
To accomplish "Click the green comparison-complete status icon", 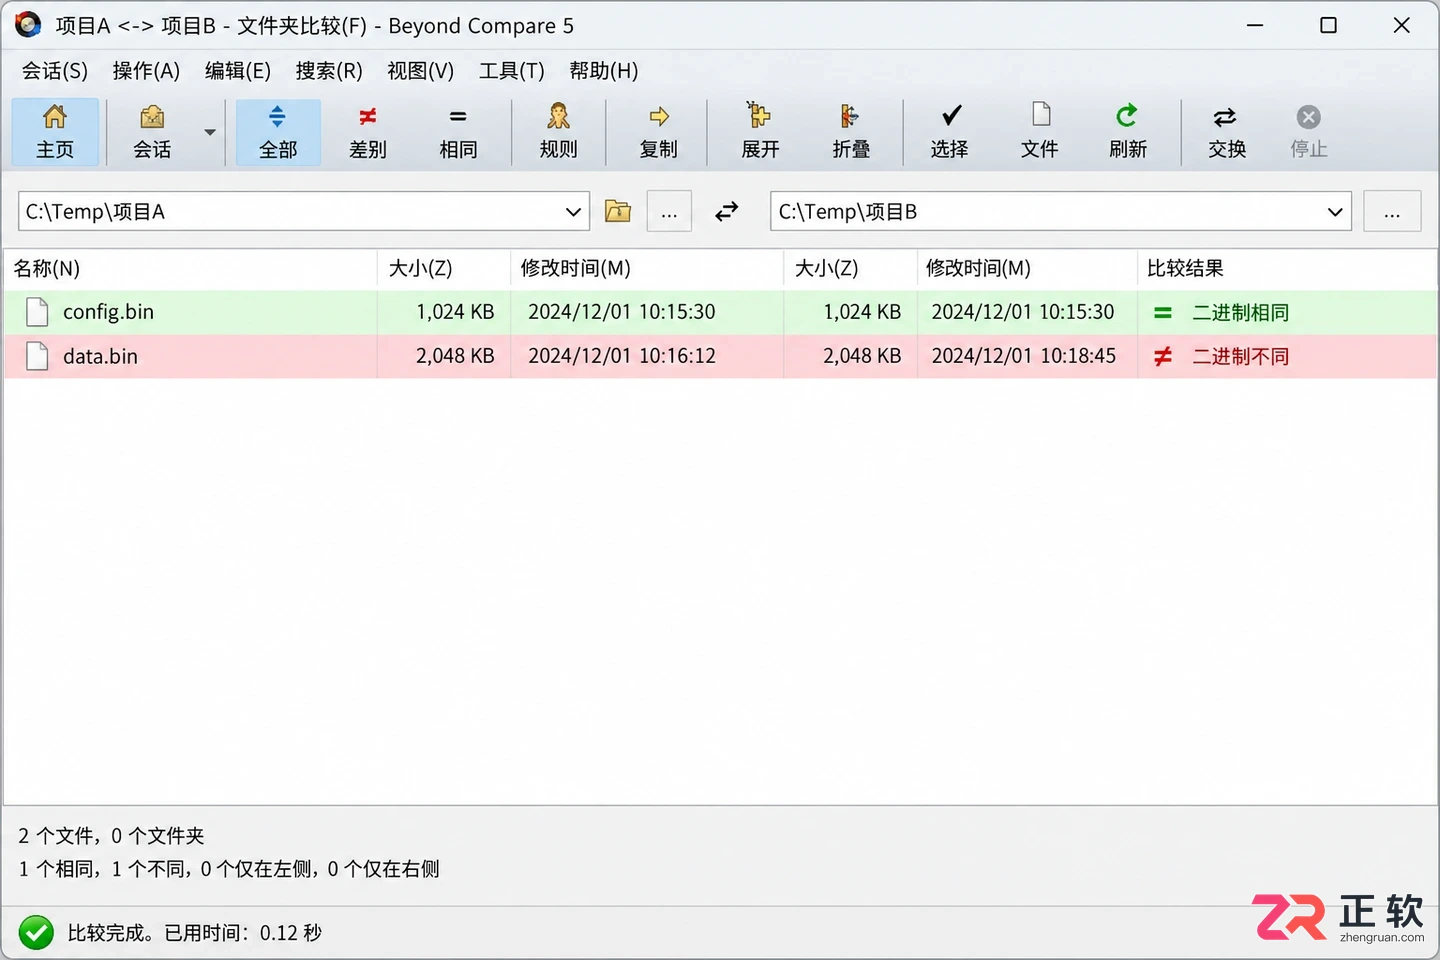I will point(36,933).
